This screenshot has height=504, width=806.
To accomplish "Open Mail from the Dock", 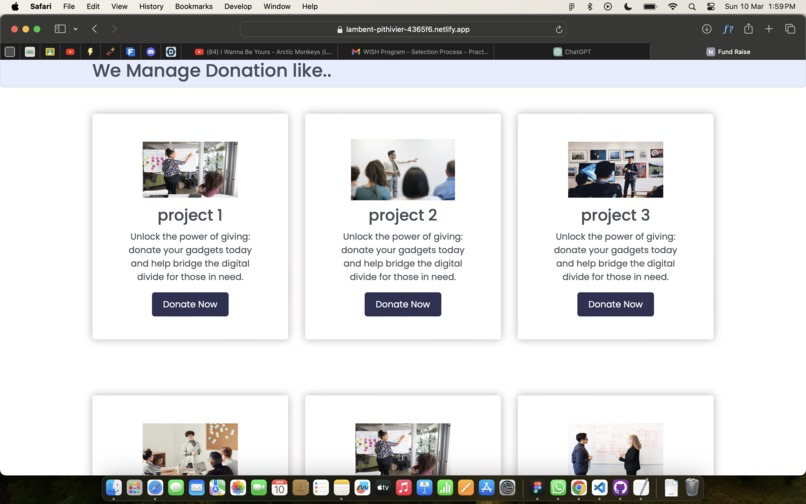I will (x=196, y=487).
